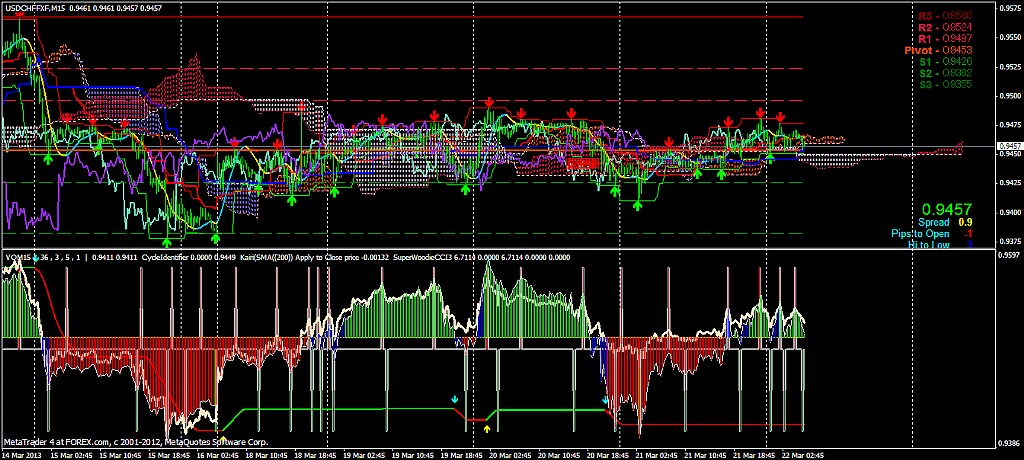Click the yellow up arrow in the indicator window
The height and width of the screenshot is (460, 1024).
tap(487, 428)
